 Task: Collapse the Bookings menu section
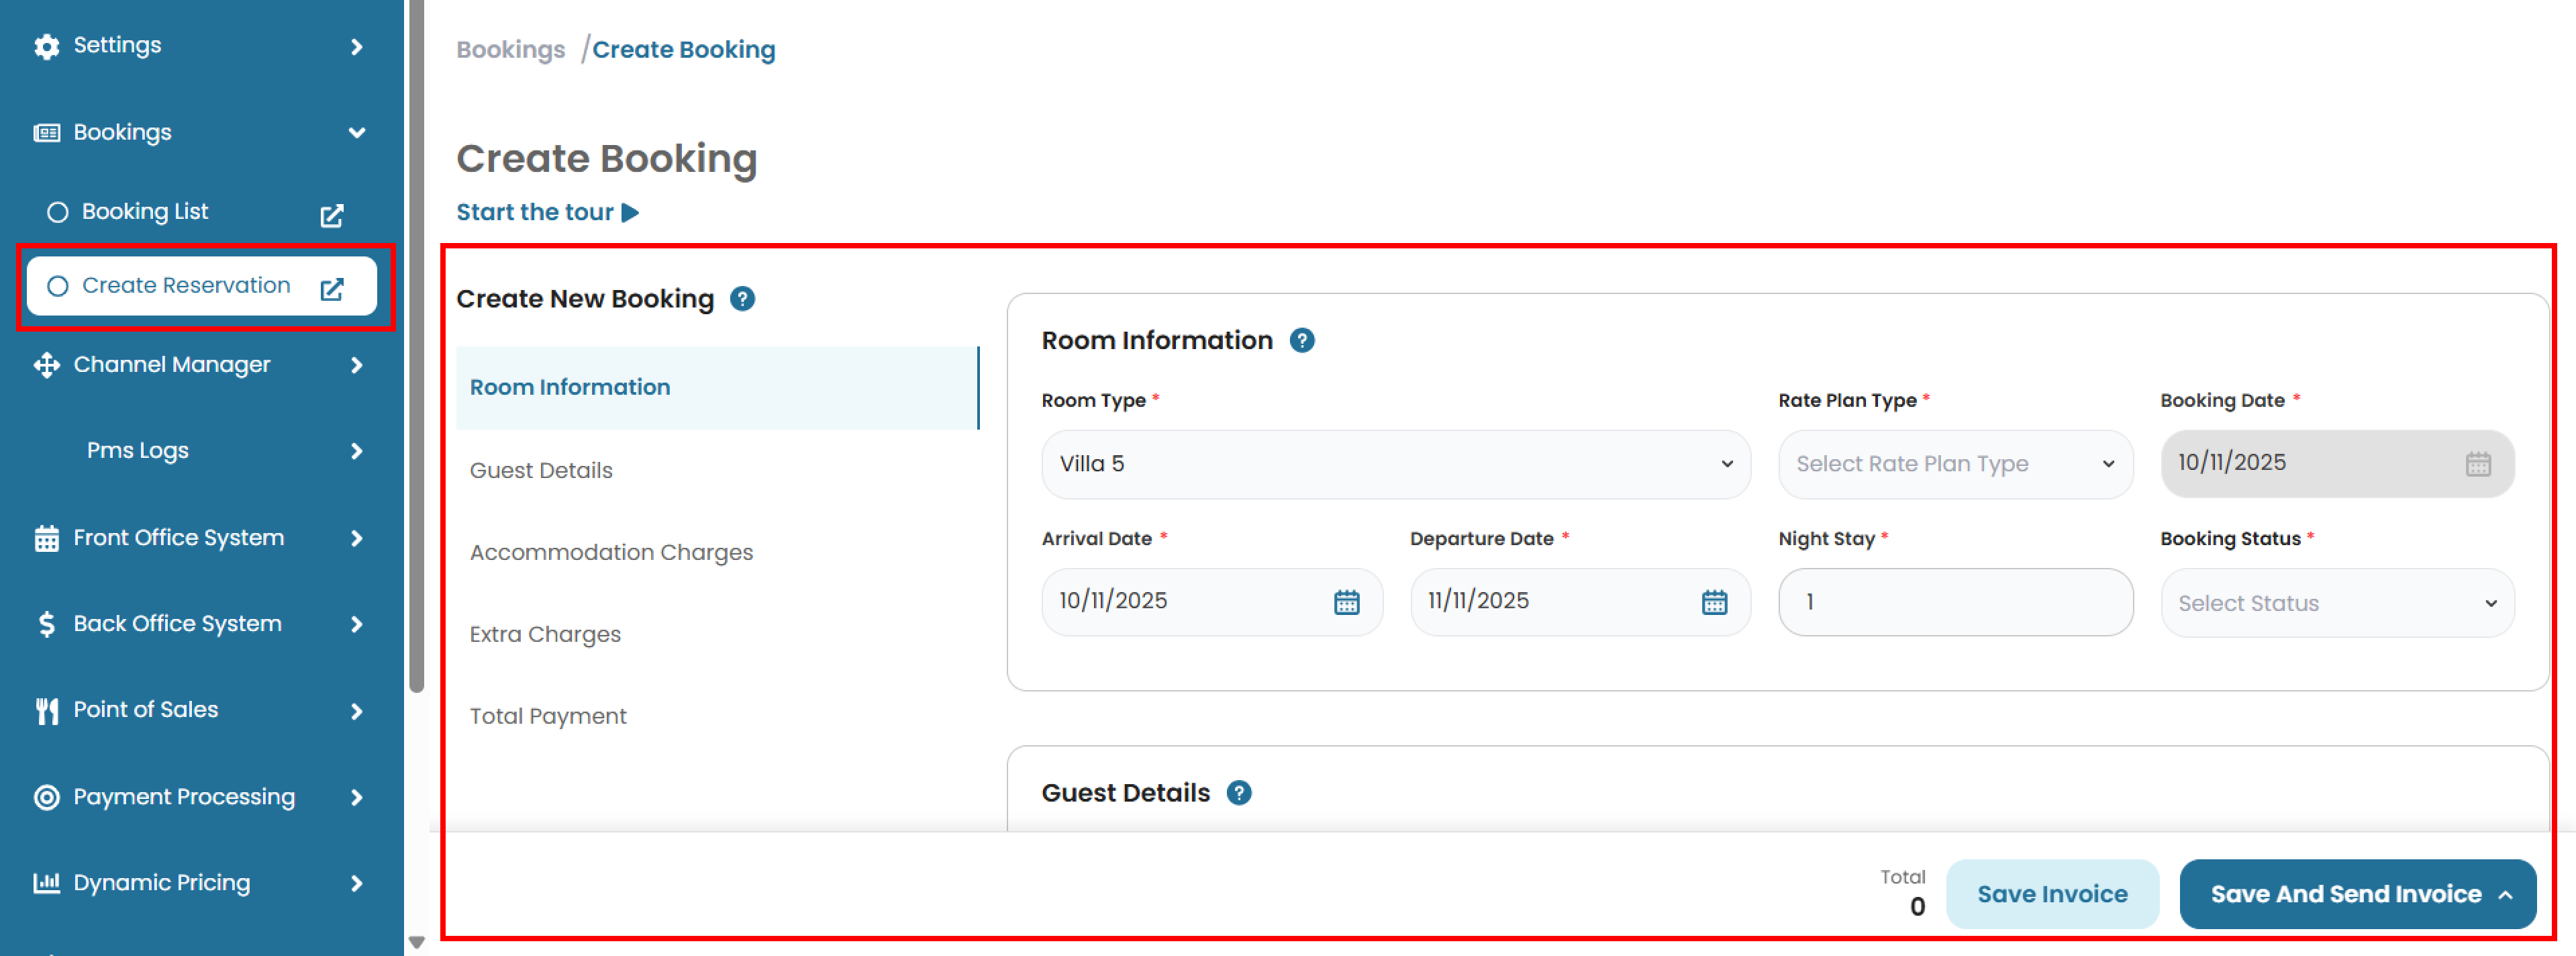tap(356, 131)
